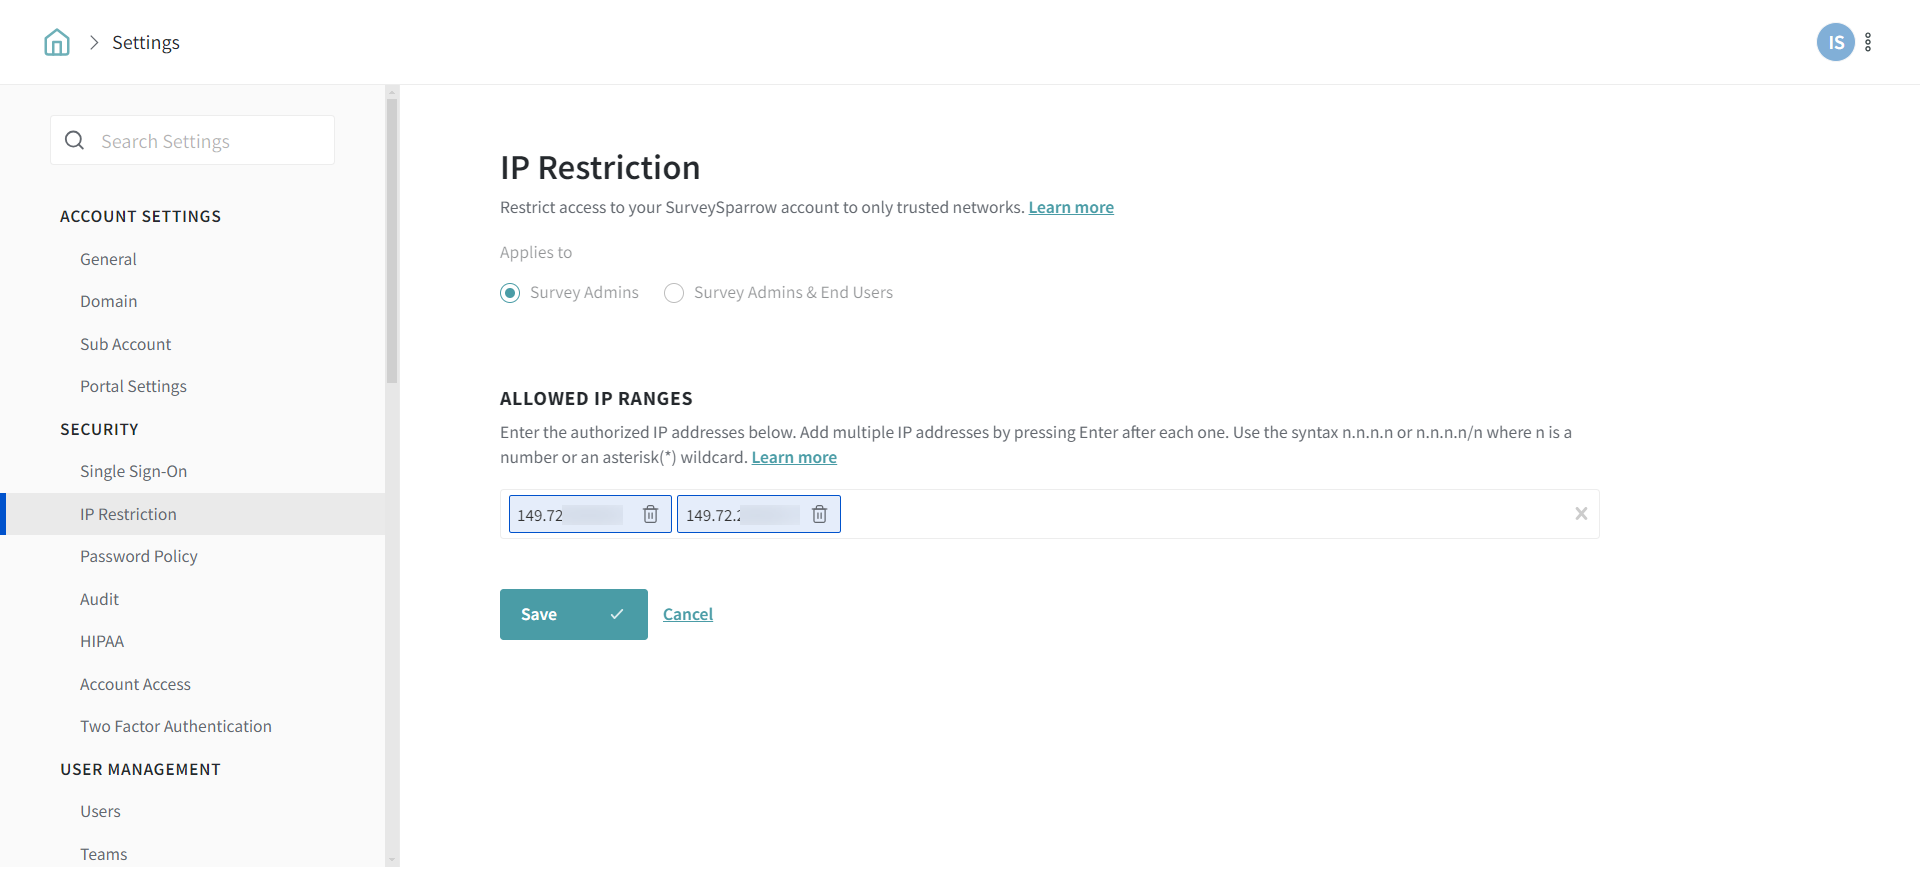
Task: Click the sidebar vertical scrollbar
Action: tap(392, 240)
